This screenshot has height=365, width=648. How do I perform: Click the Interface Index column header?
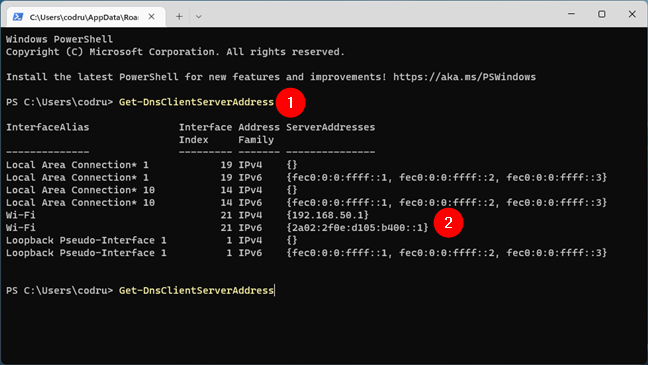click(x=205, y=133)
